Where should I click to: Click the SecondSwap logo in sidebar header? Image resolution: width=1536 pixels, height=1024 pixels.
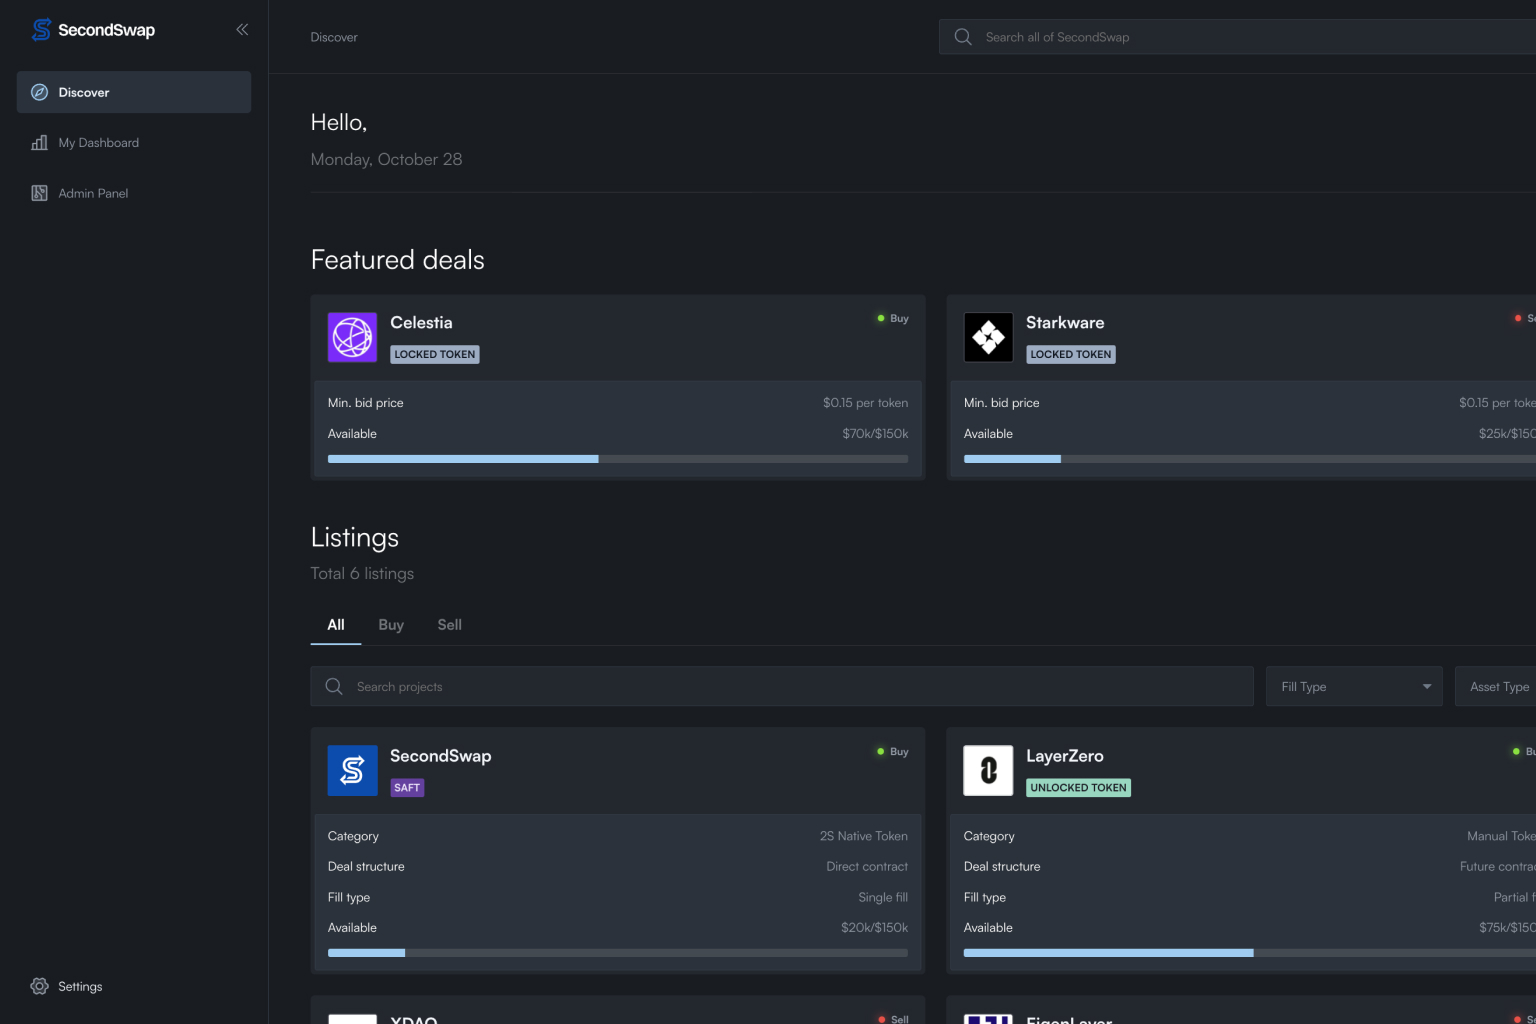(x=93, y=30)
